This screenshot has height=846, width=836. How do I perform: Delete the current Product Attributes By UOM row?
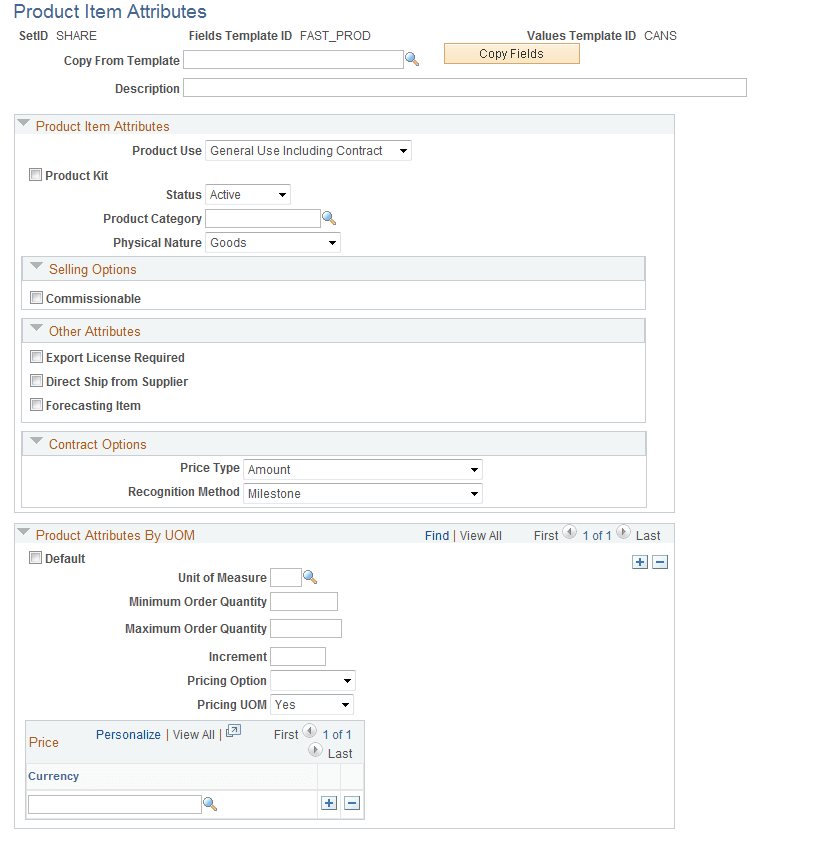click(660, 562)
